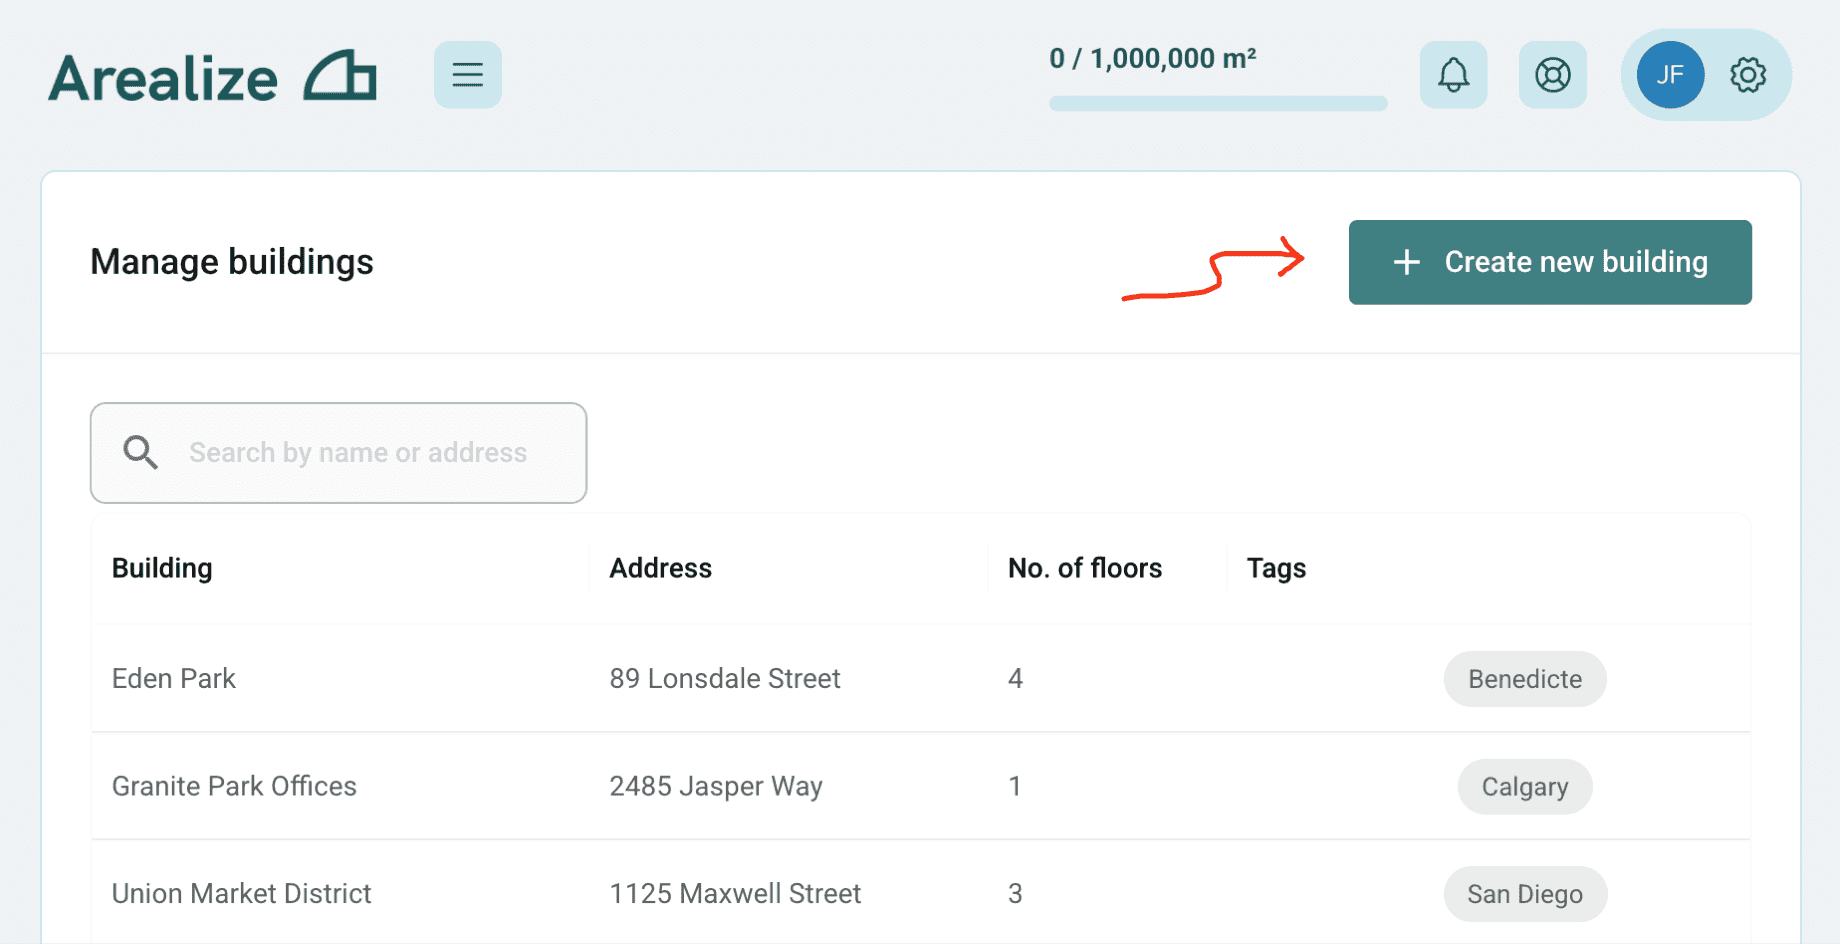Sort by the Building column header

coord(162,568)
